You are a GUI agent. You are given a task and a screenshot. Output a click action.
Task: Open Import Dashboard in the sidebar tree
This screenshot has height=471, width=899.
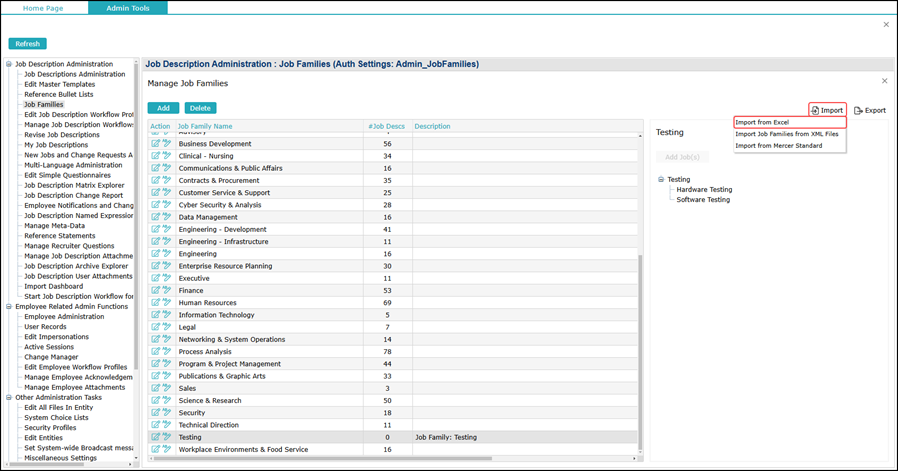pyautogui.click(x=53, y=286)
